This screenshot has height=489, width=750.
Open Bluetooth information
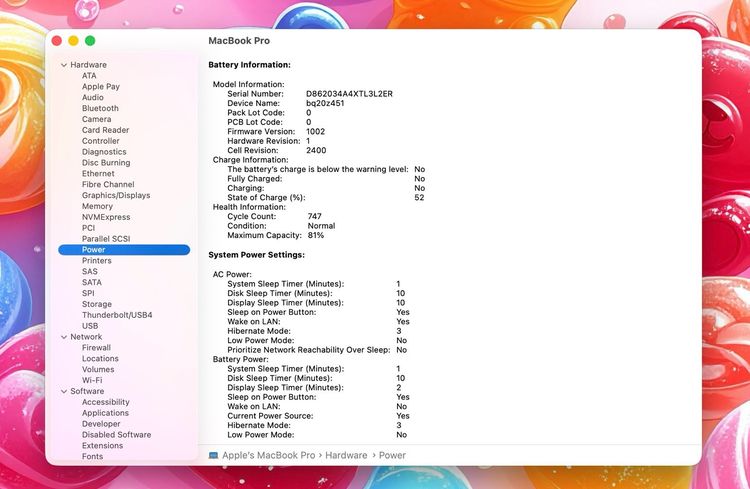(100, 108)
